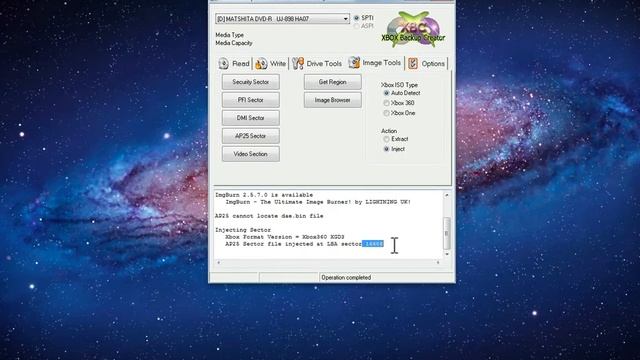Select the ASPI radio button
640x360 pixels.
(357, 26)
